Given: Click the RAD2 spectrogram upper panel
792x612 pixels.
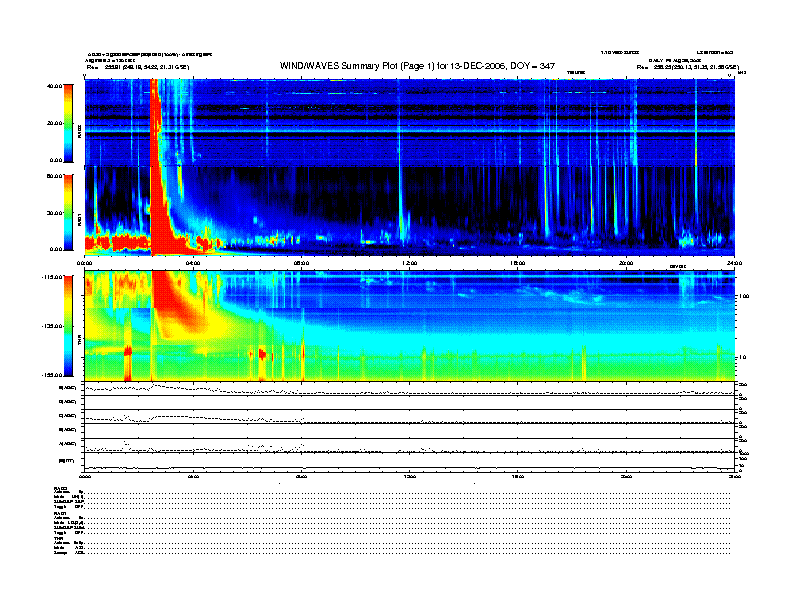Looking at the screenshot, I should tap(409, 122).
